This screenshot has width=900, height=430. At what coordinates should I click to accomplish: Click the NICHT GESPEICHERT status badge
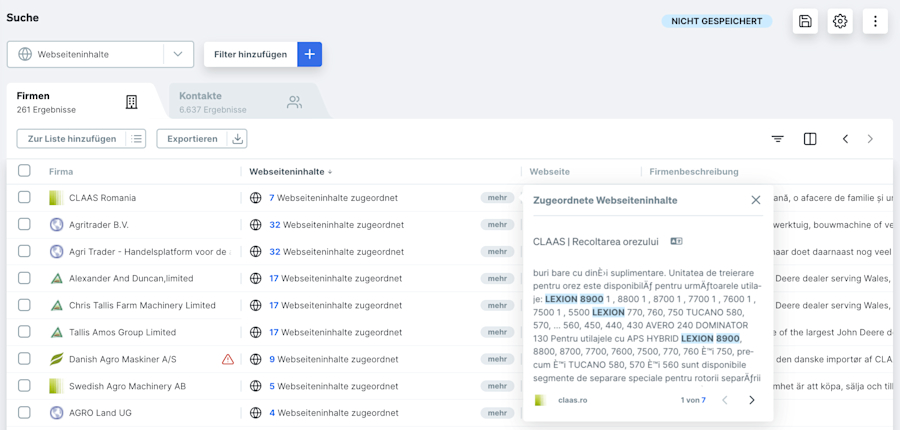716,21
